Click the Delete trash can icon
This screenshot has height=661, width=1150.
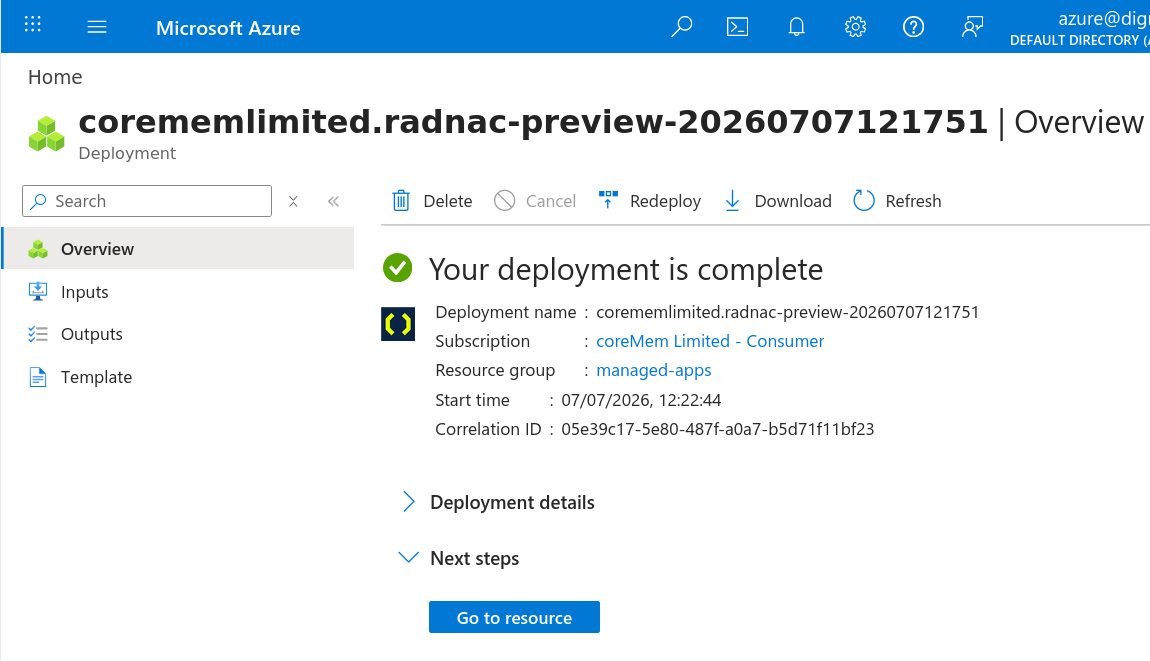point(401,201)
